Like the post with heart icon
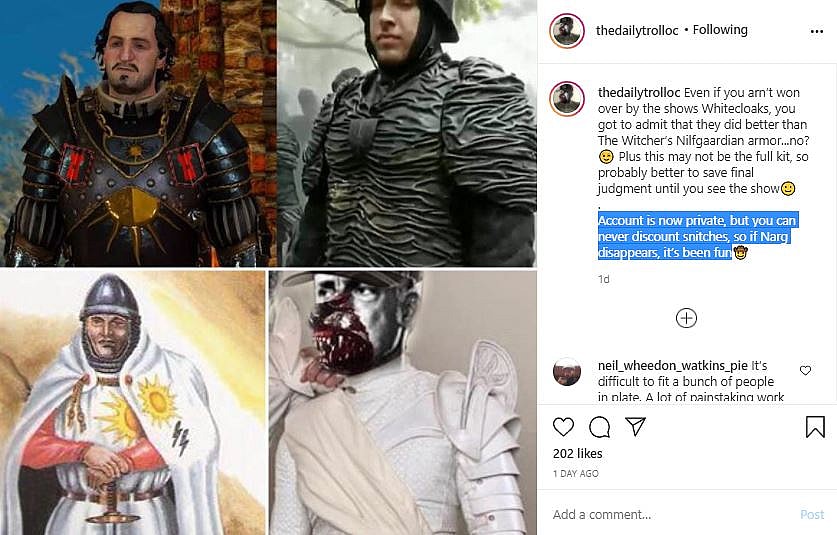 563,427
